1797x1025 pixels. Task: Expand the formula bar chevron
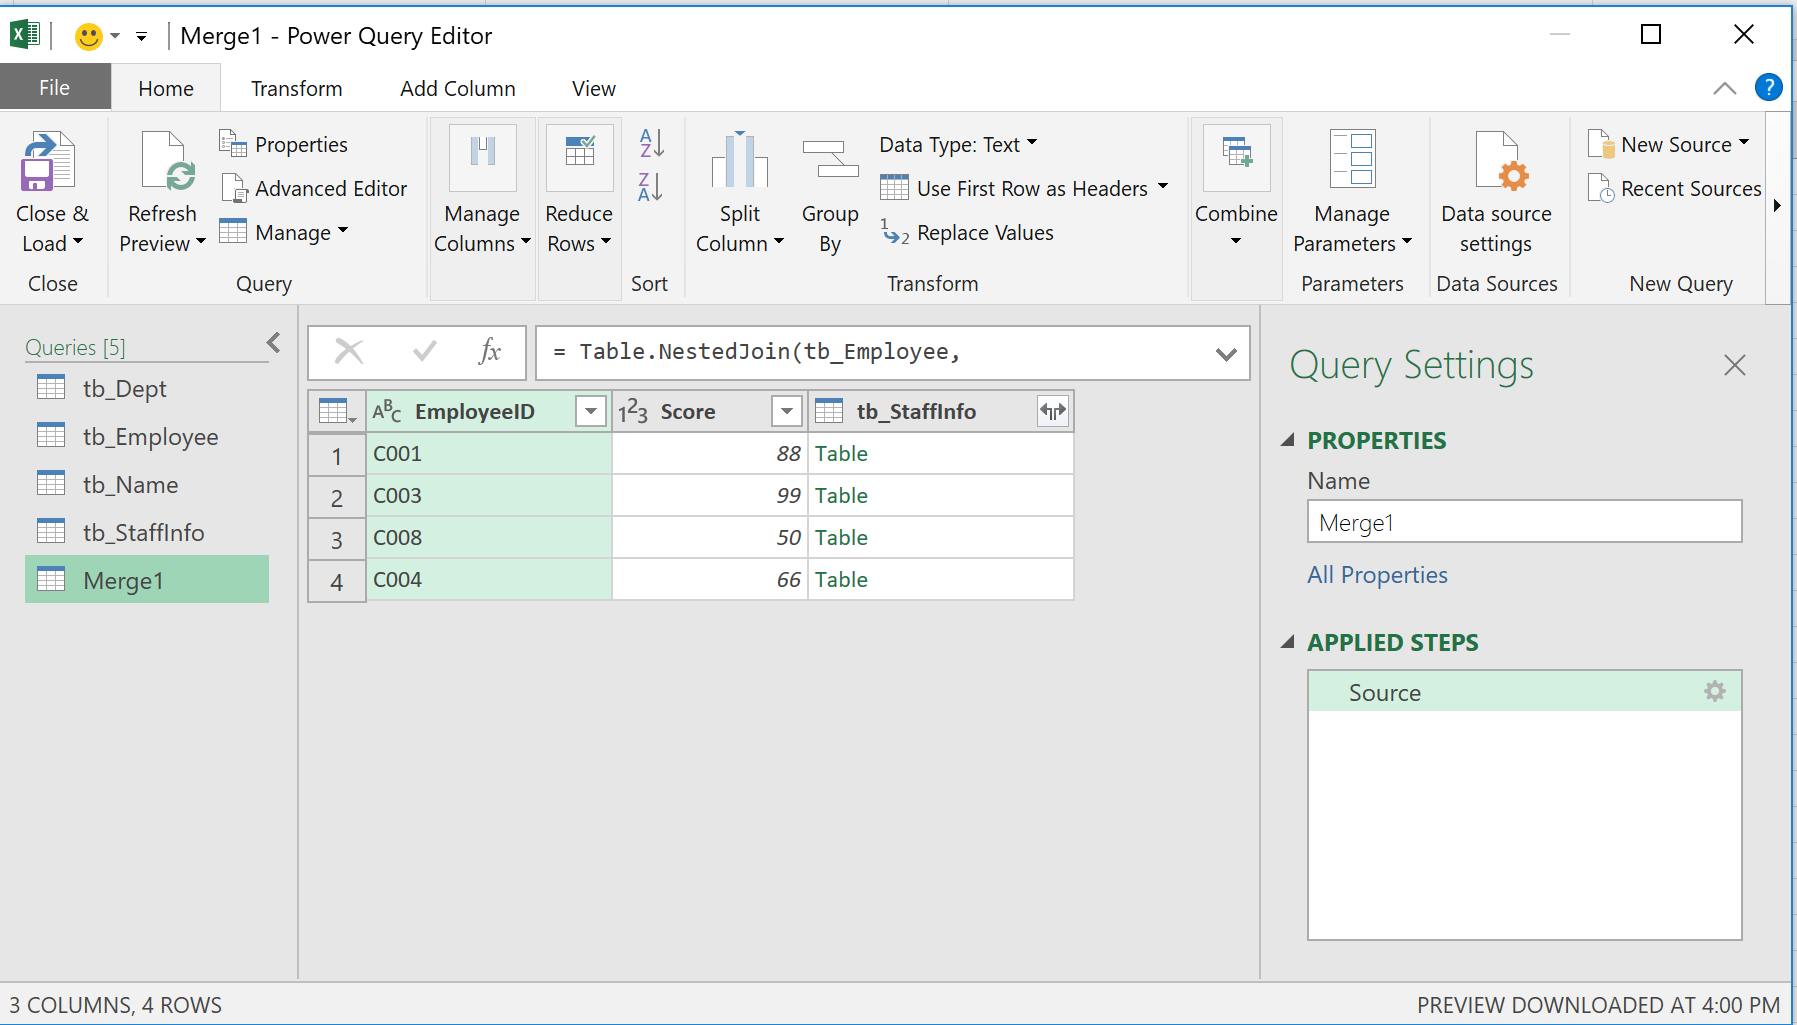(x=1226, y=354)
